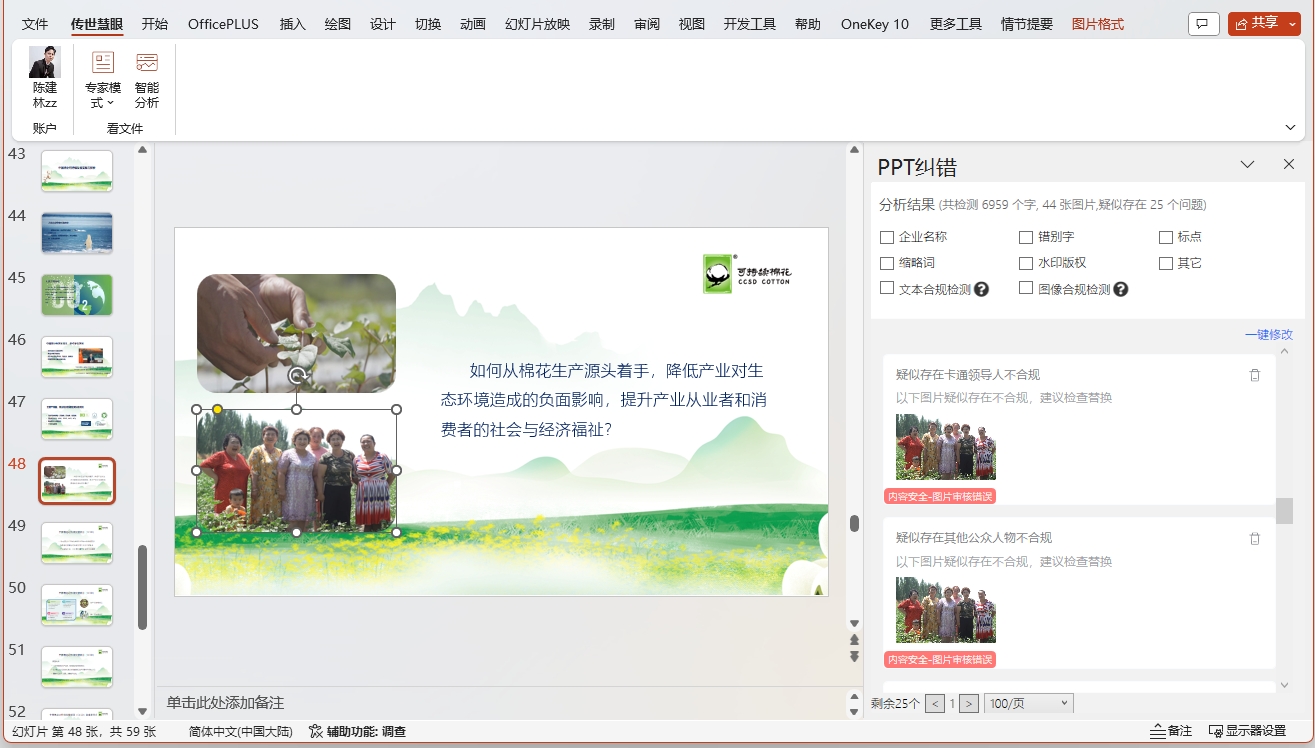Collapse PPT纠错 panel options chevron
Screen dimensions: 1315x748
coord(1247,165)
